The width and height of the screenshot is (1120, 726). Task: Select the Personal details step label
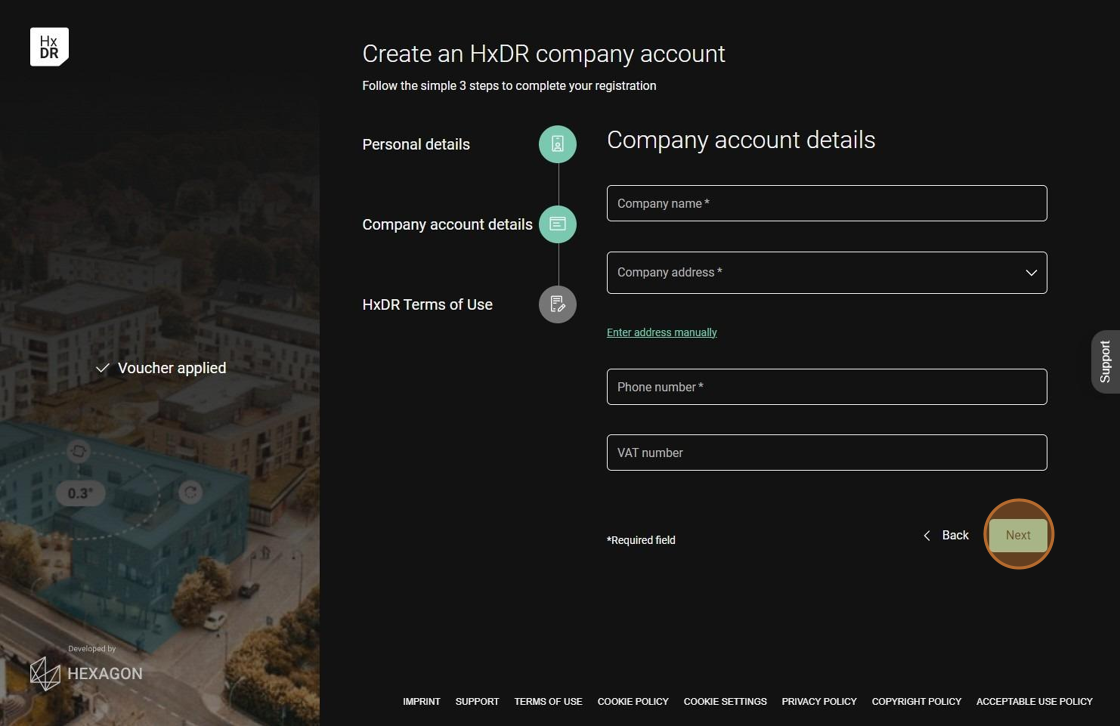416,144
